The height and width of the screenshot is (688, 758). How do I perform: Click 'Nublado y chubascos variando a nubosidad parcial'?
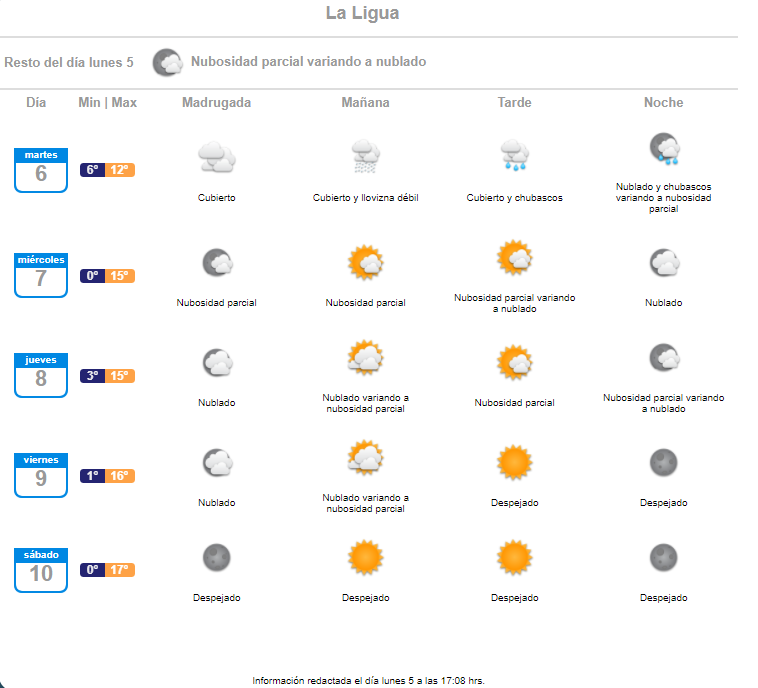663,198
